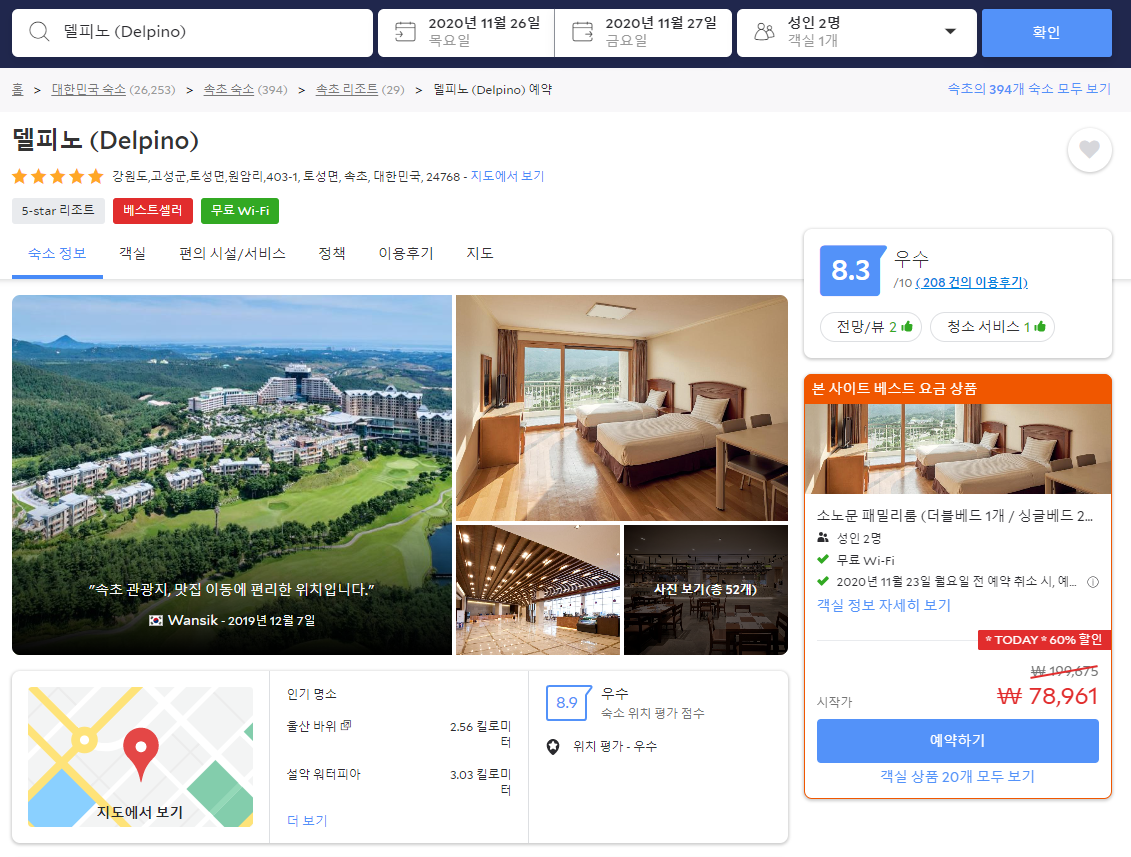Click external link icon next to 울산 바위
Screen dimensions: 1131x857
click(x=346, y=725)
